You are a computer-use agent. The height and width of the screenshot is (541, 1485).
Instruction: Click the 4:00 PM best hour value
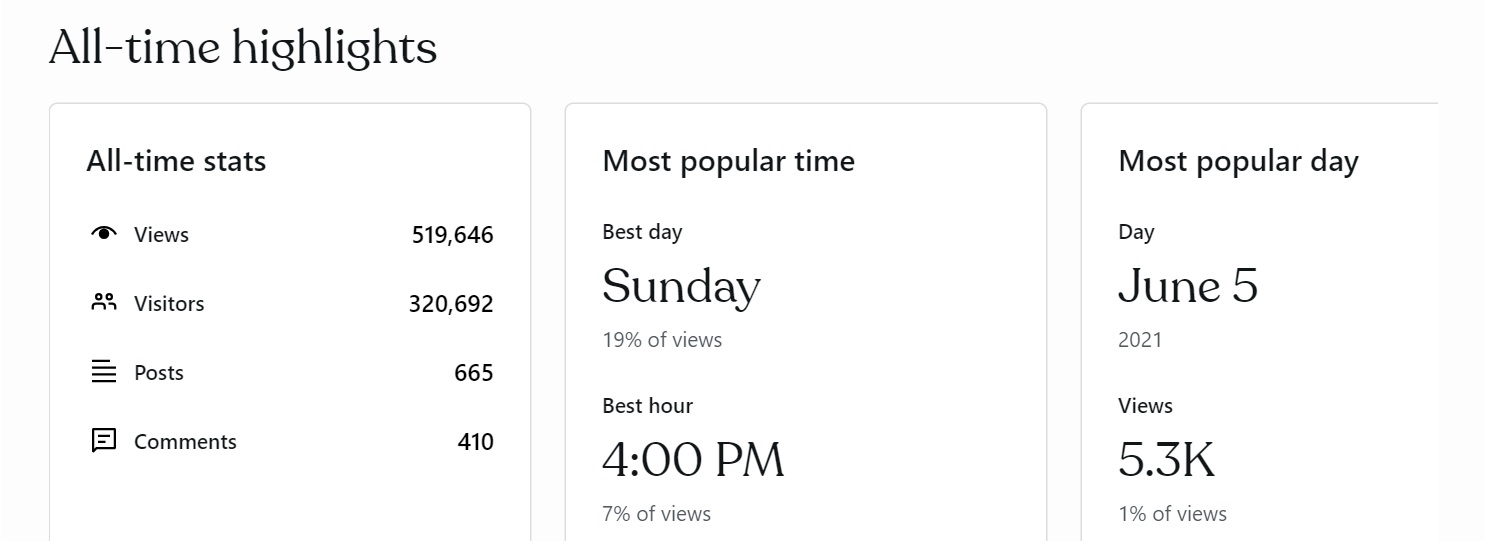pyautogui.click(x=693, y=460)
